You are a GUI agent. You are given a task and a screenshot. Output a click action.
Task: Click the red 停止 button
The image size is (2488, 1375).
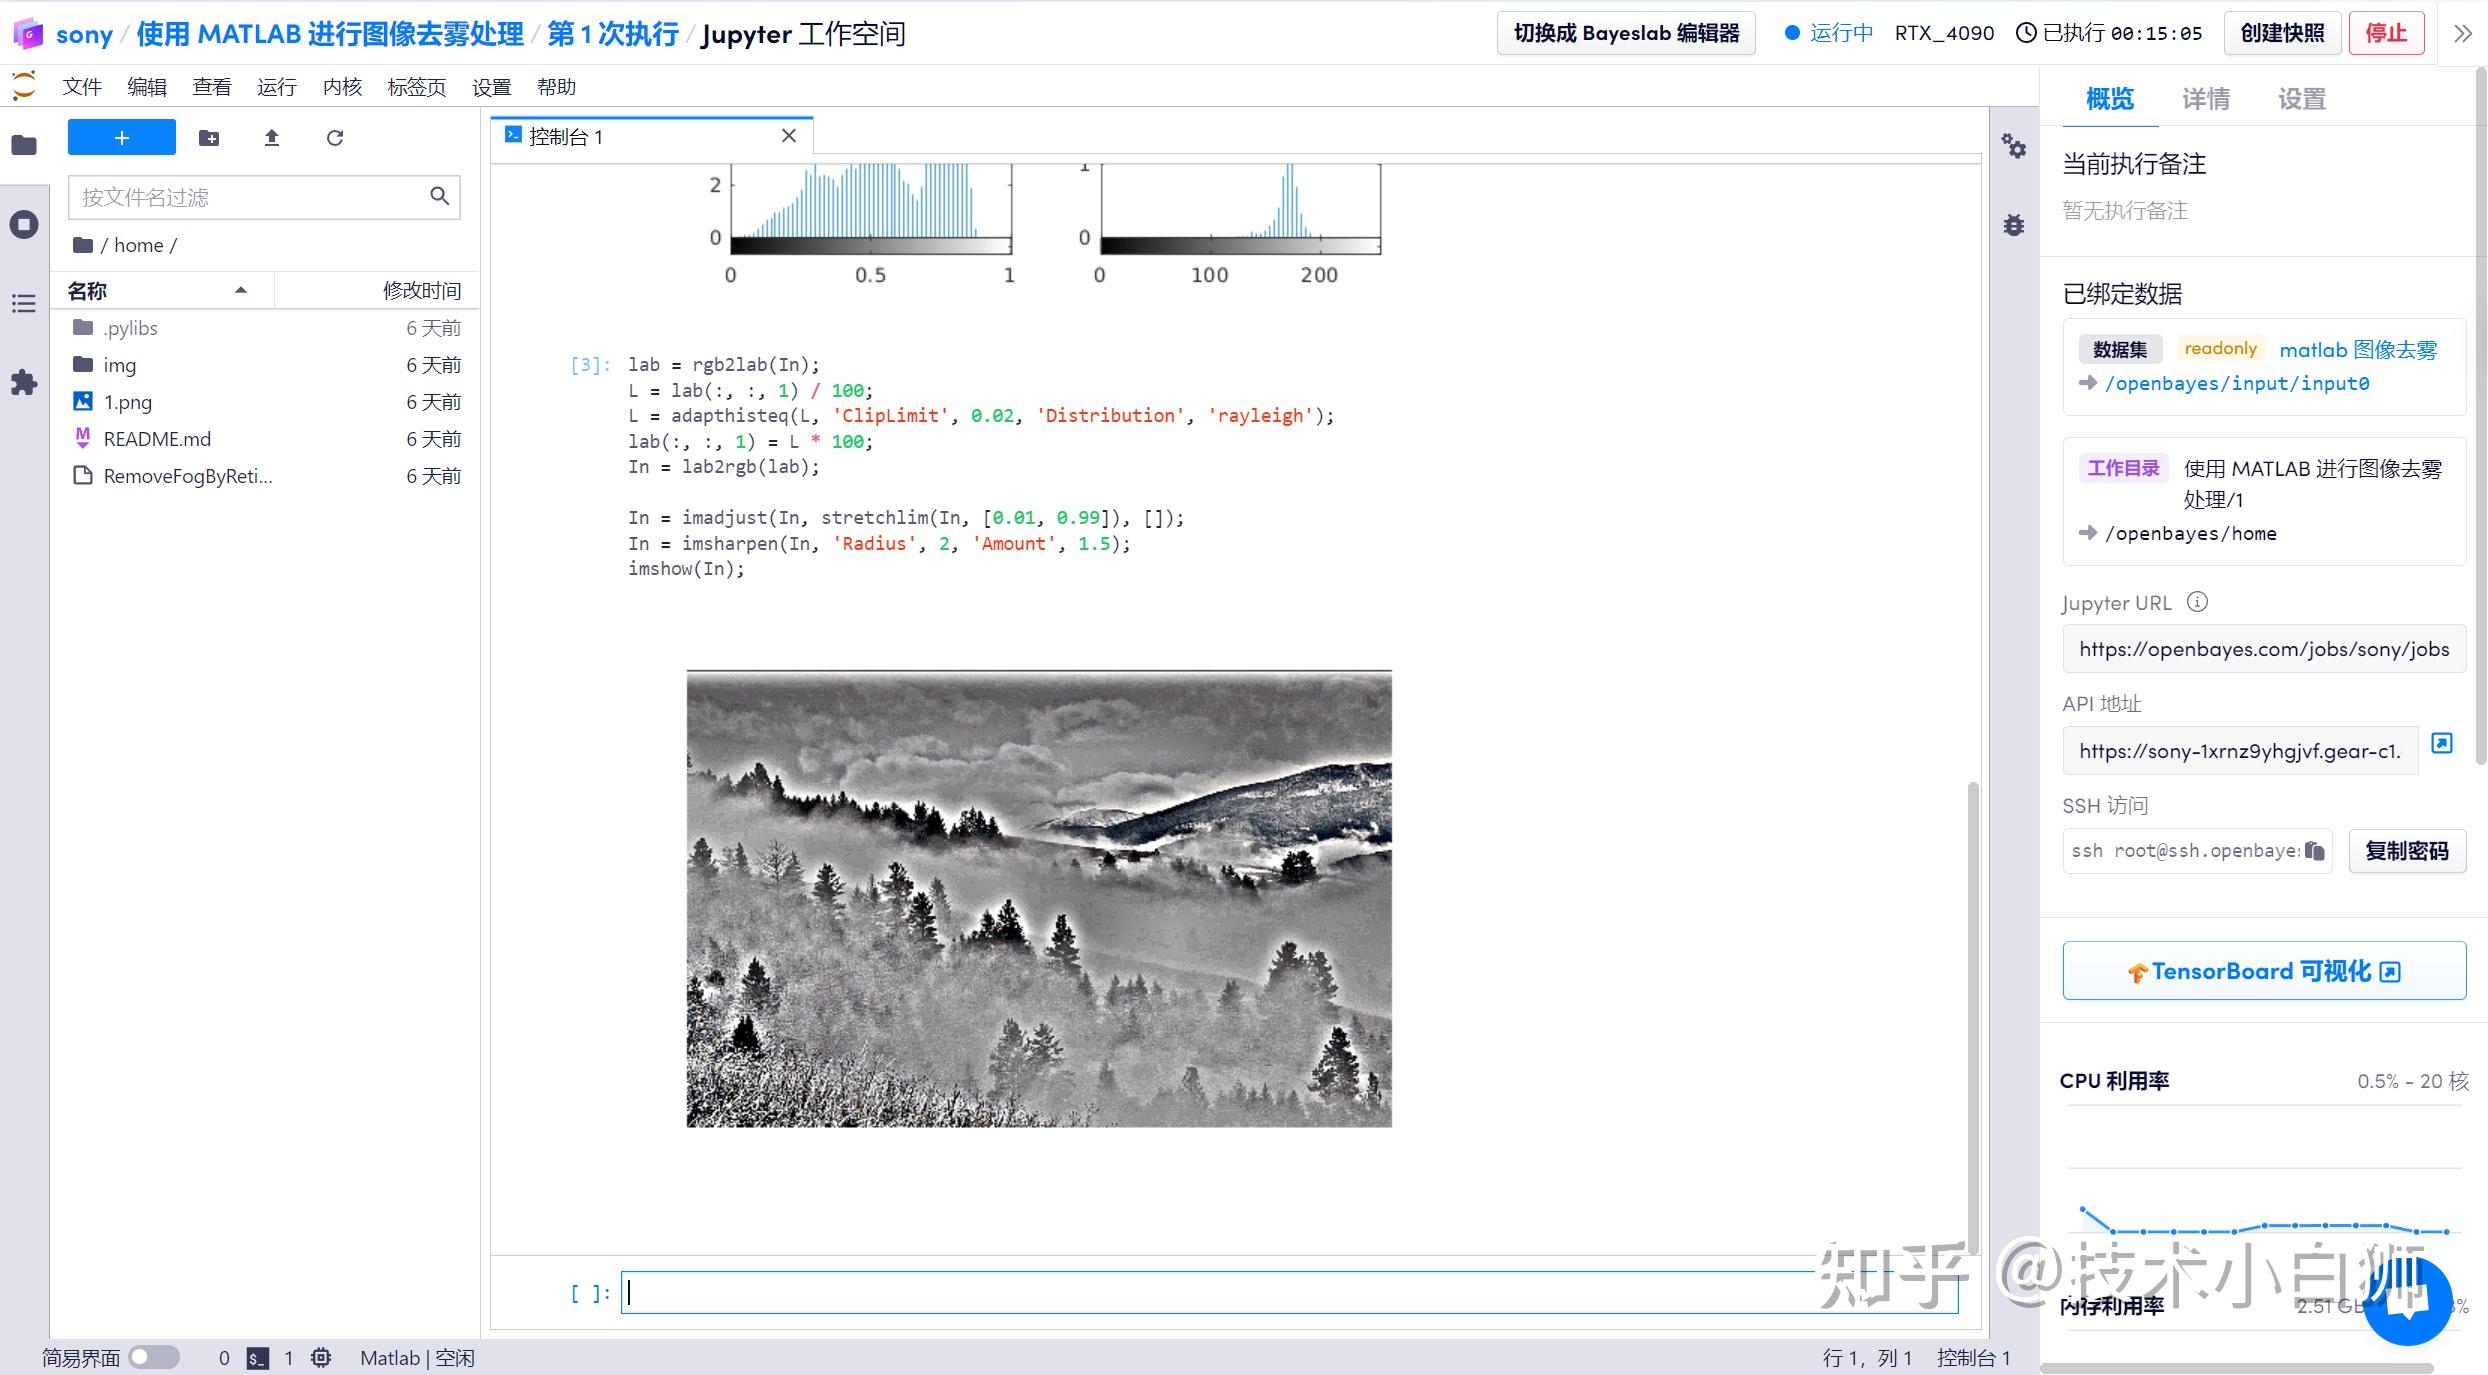tap(2387, 32)
